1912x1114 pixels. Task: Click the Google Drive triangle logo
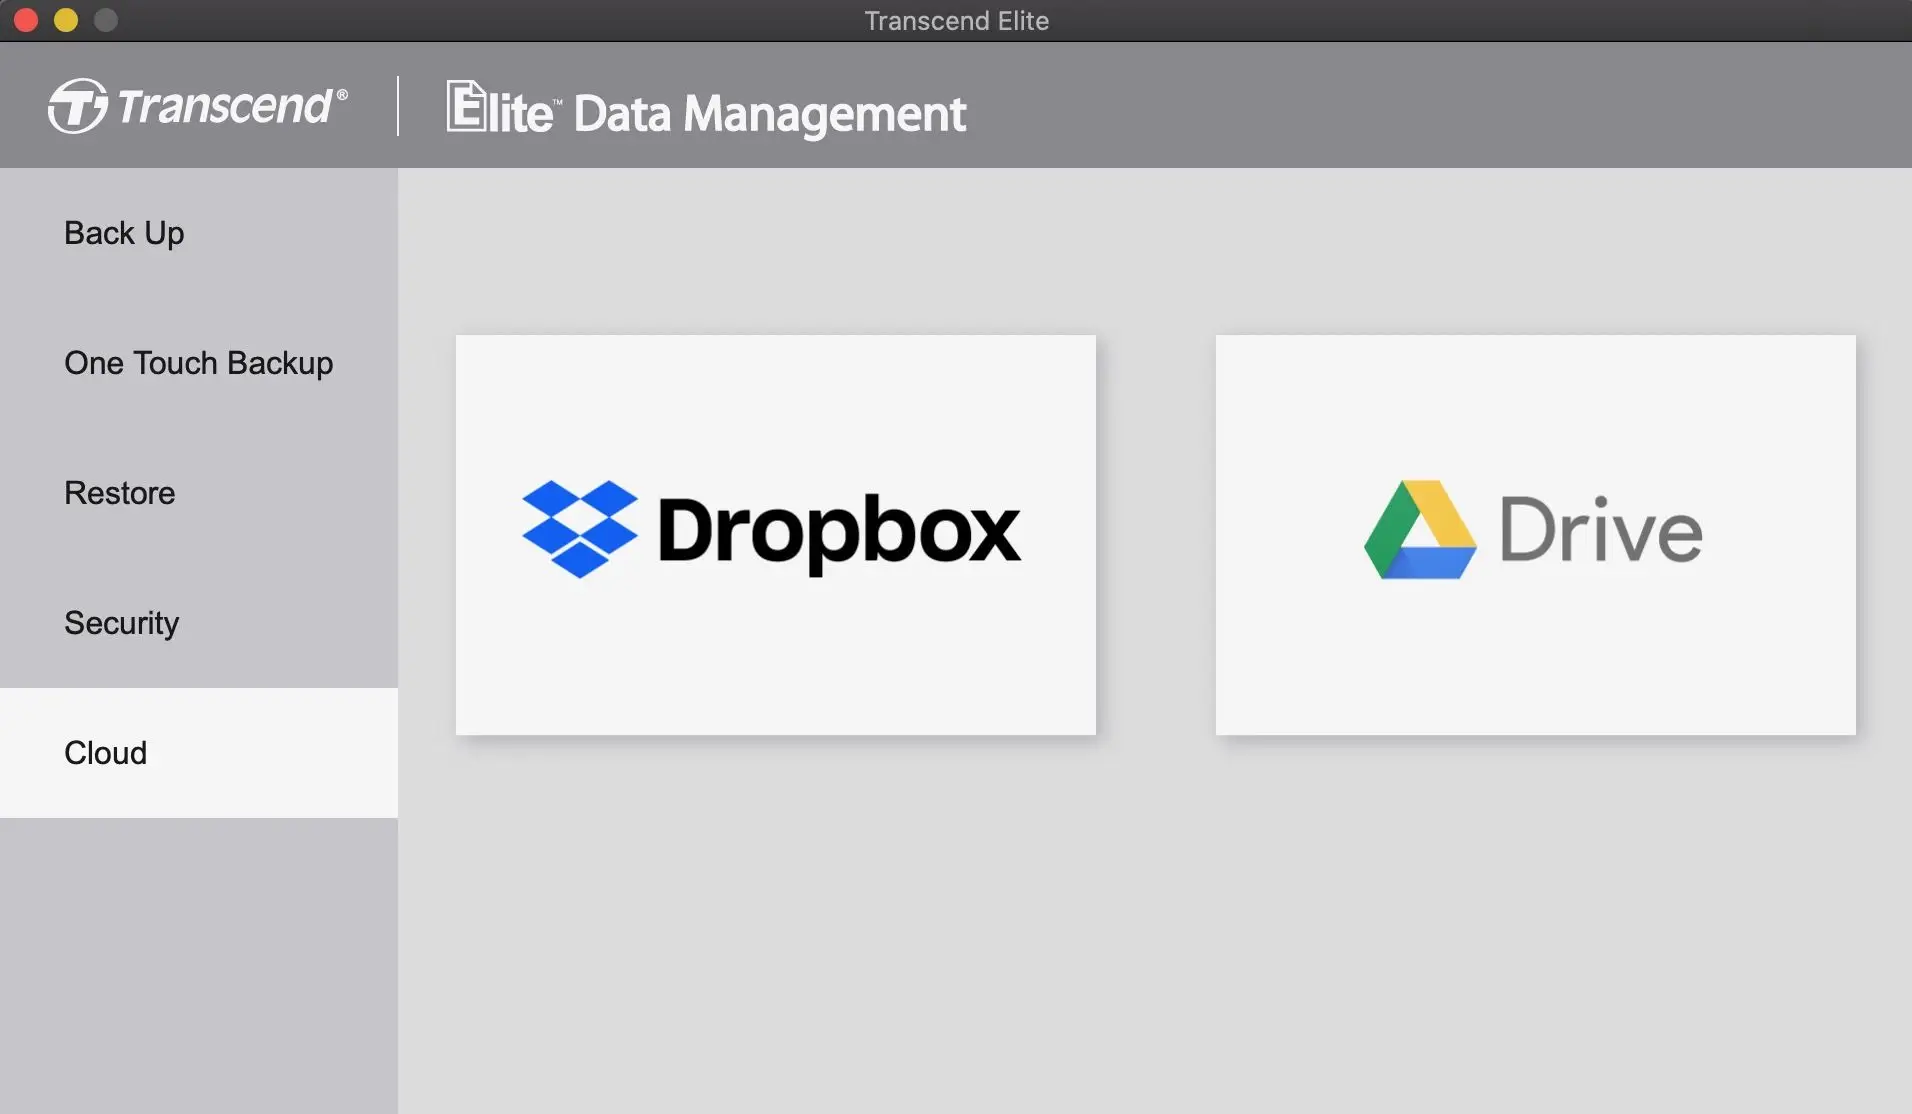pyautogui.click(x=1419, y=530)
